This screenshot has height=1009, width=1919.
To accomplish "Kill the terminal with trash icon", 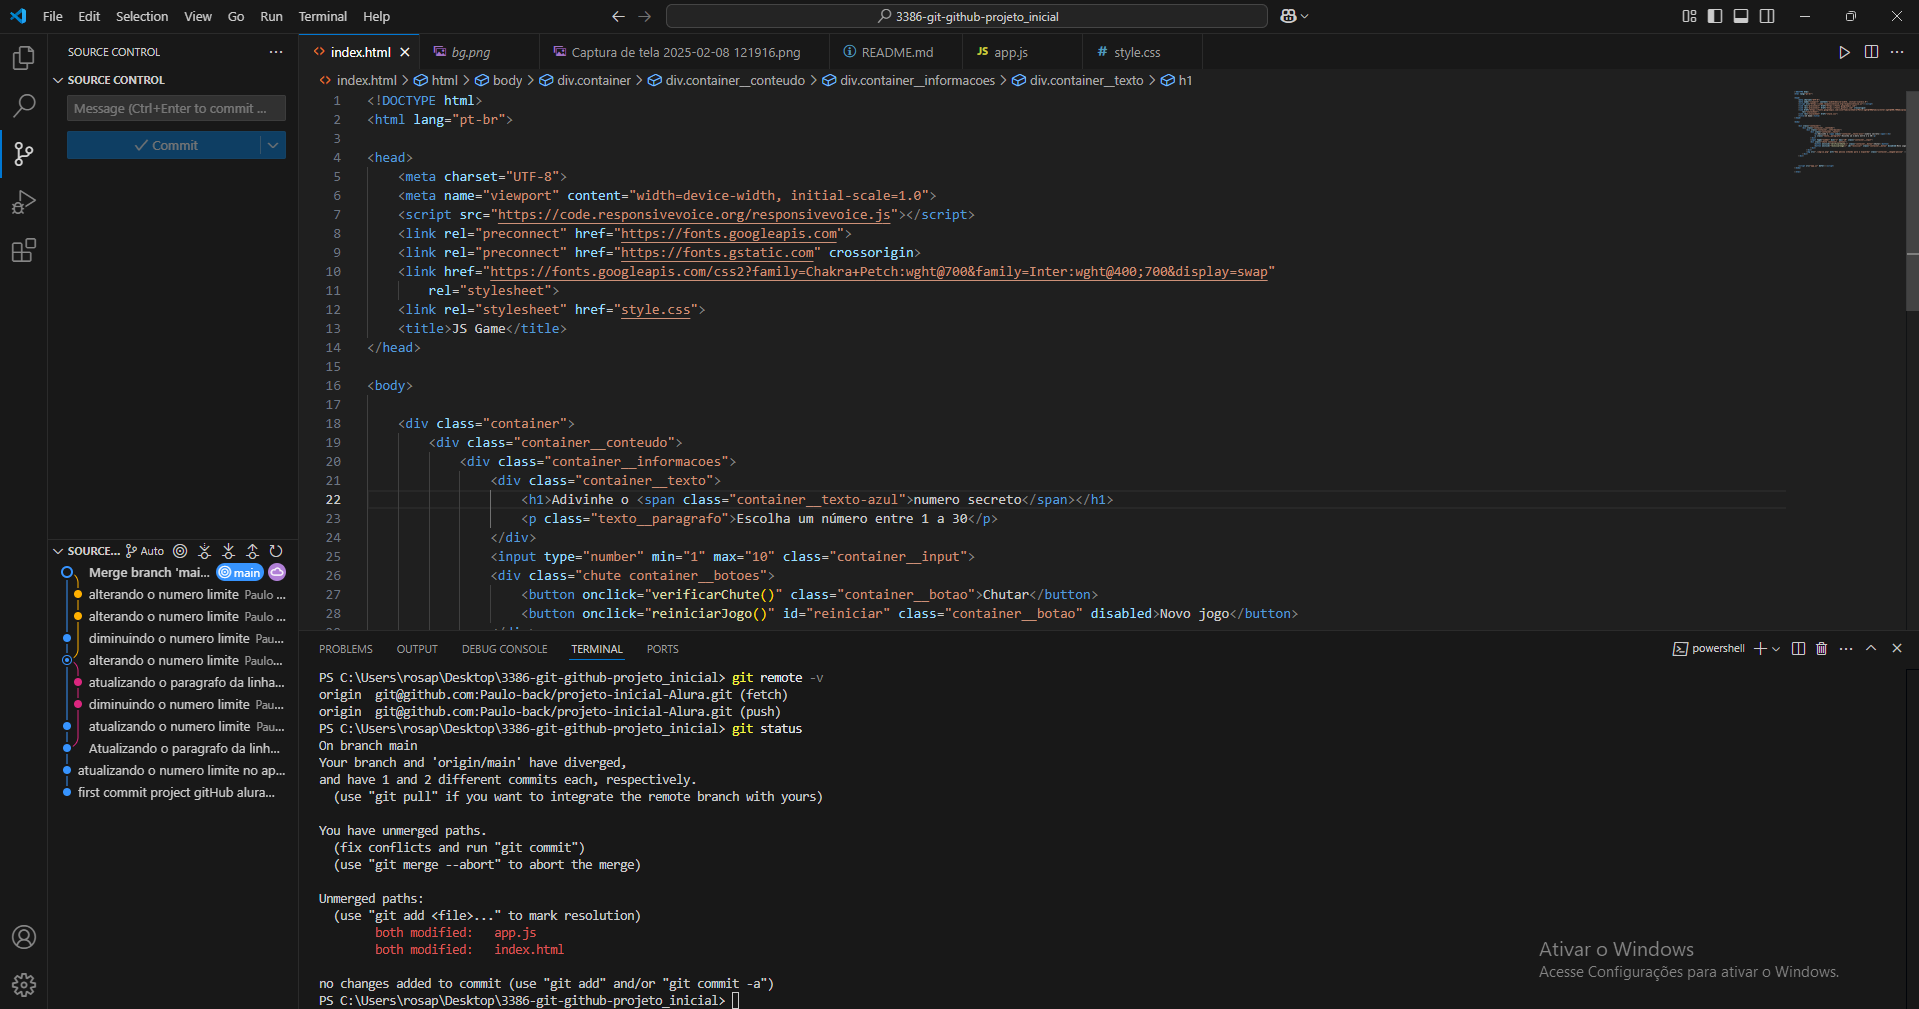I will (1821, 649).
